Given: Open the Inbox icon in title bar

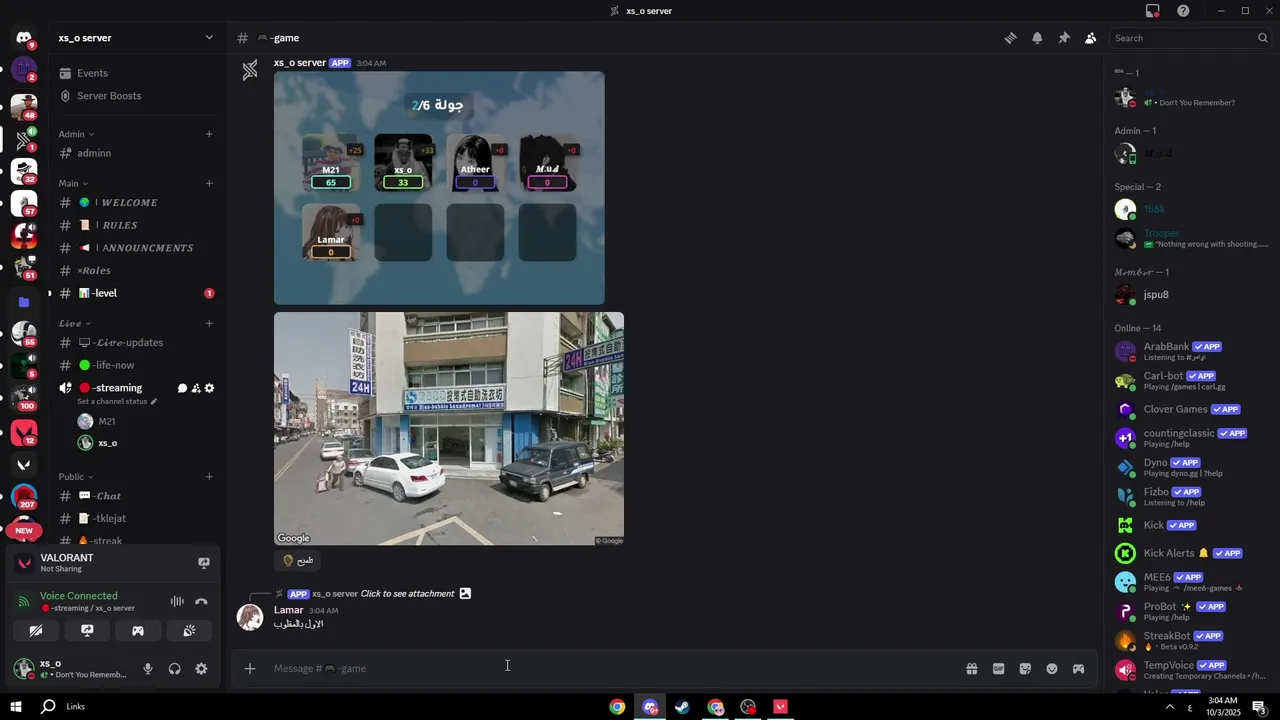Looking at the screenshot, I should tap(1153, 11).
